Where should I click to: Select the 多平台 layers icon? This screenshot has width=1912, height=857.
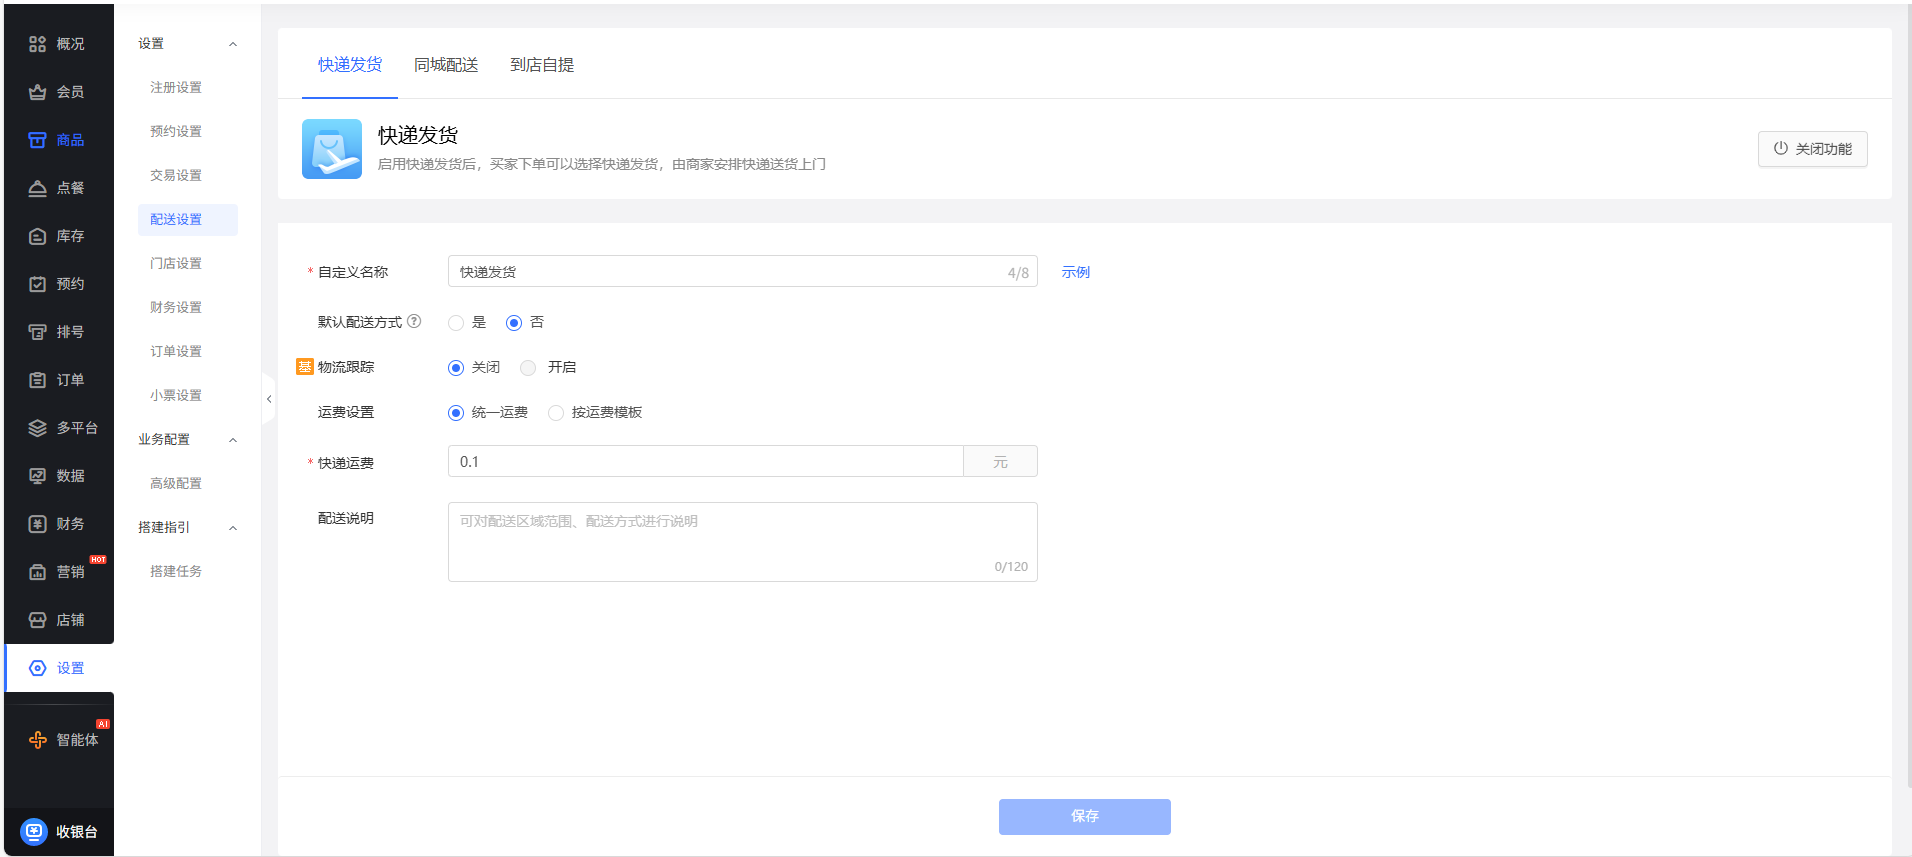pos(37,428)
